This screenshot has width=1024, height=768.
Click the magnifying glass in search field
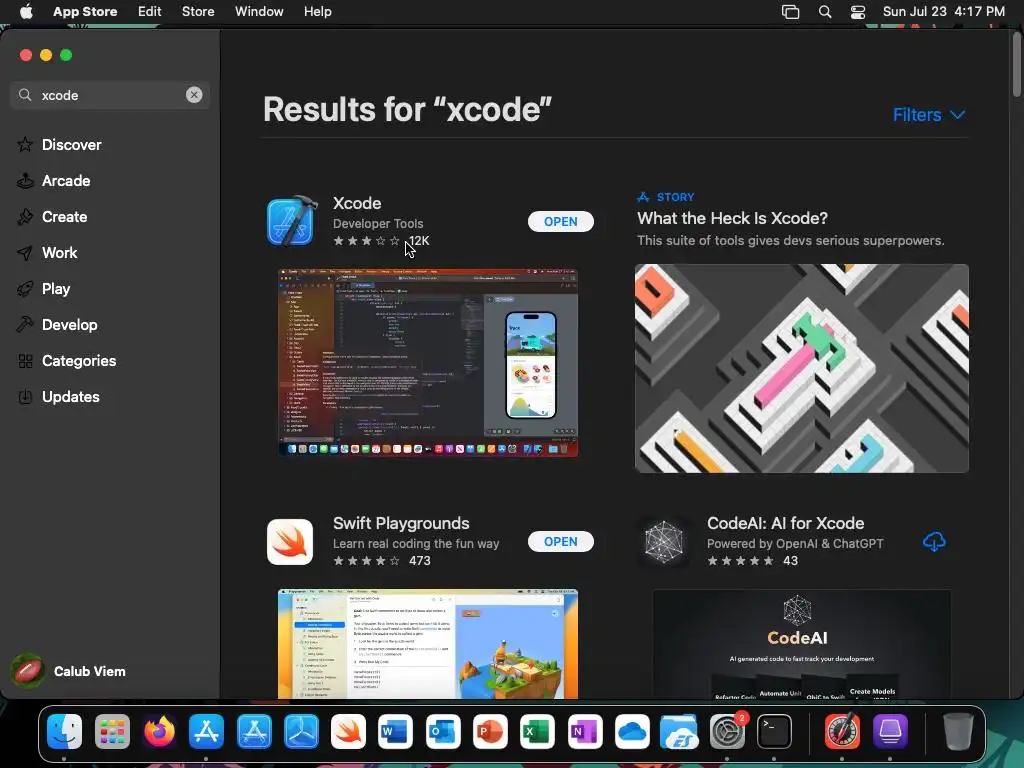coord(25,95)
